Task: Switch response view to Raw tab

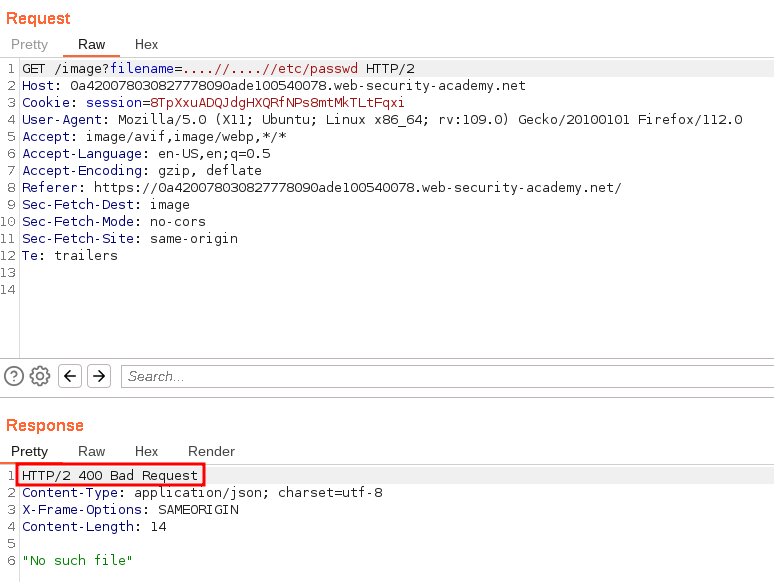Action: [x=91, y=451]
